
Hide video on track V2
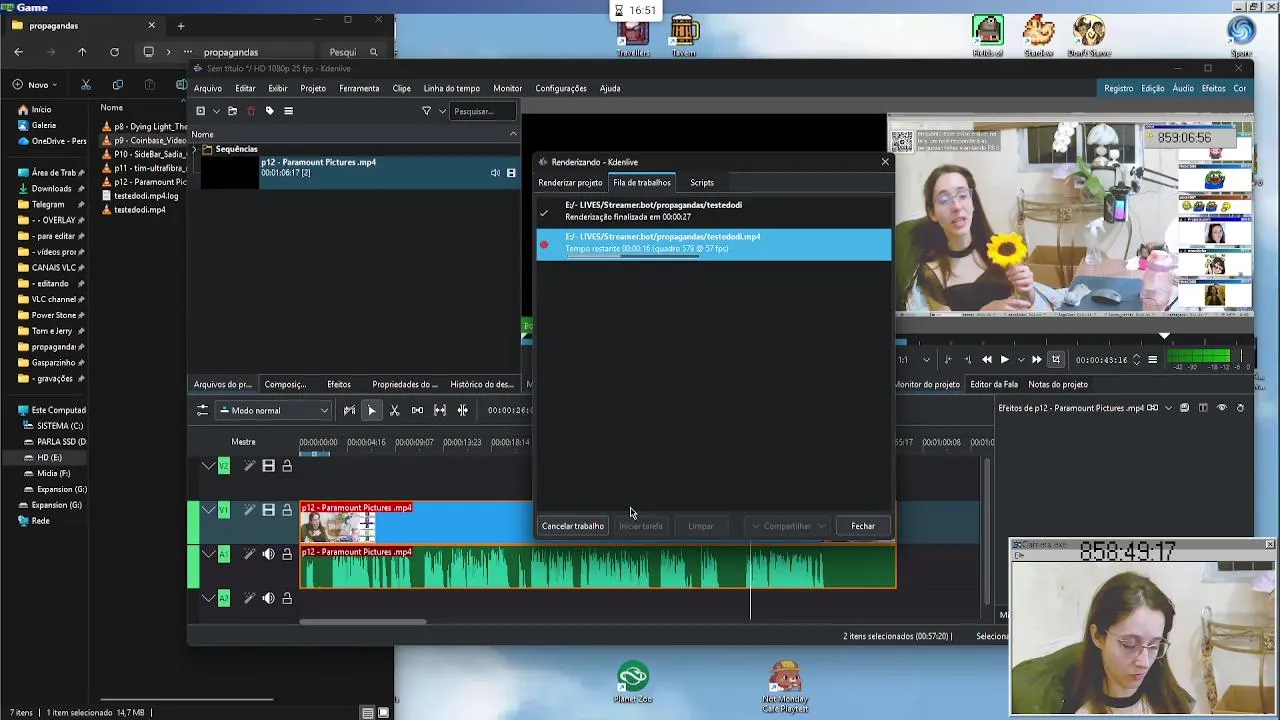click(x=268, y=466)
